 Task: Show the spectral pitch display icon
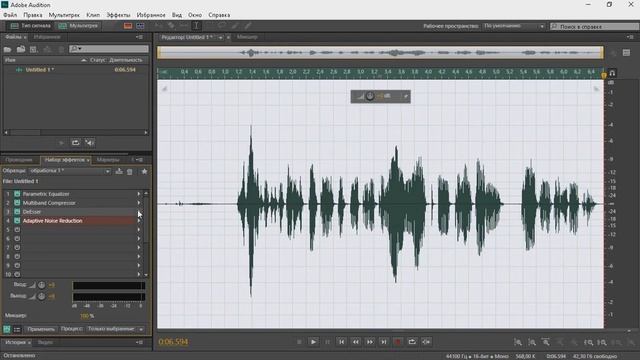[140, 26]
